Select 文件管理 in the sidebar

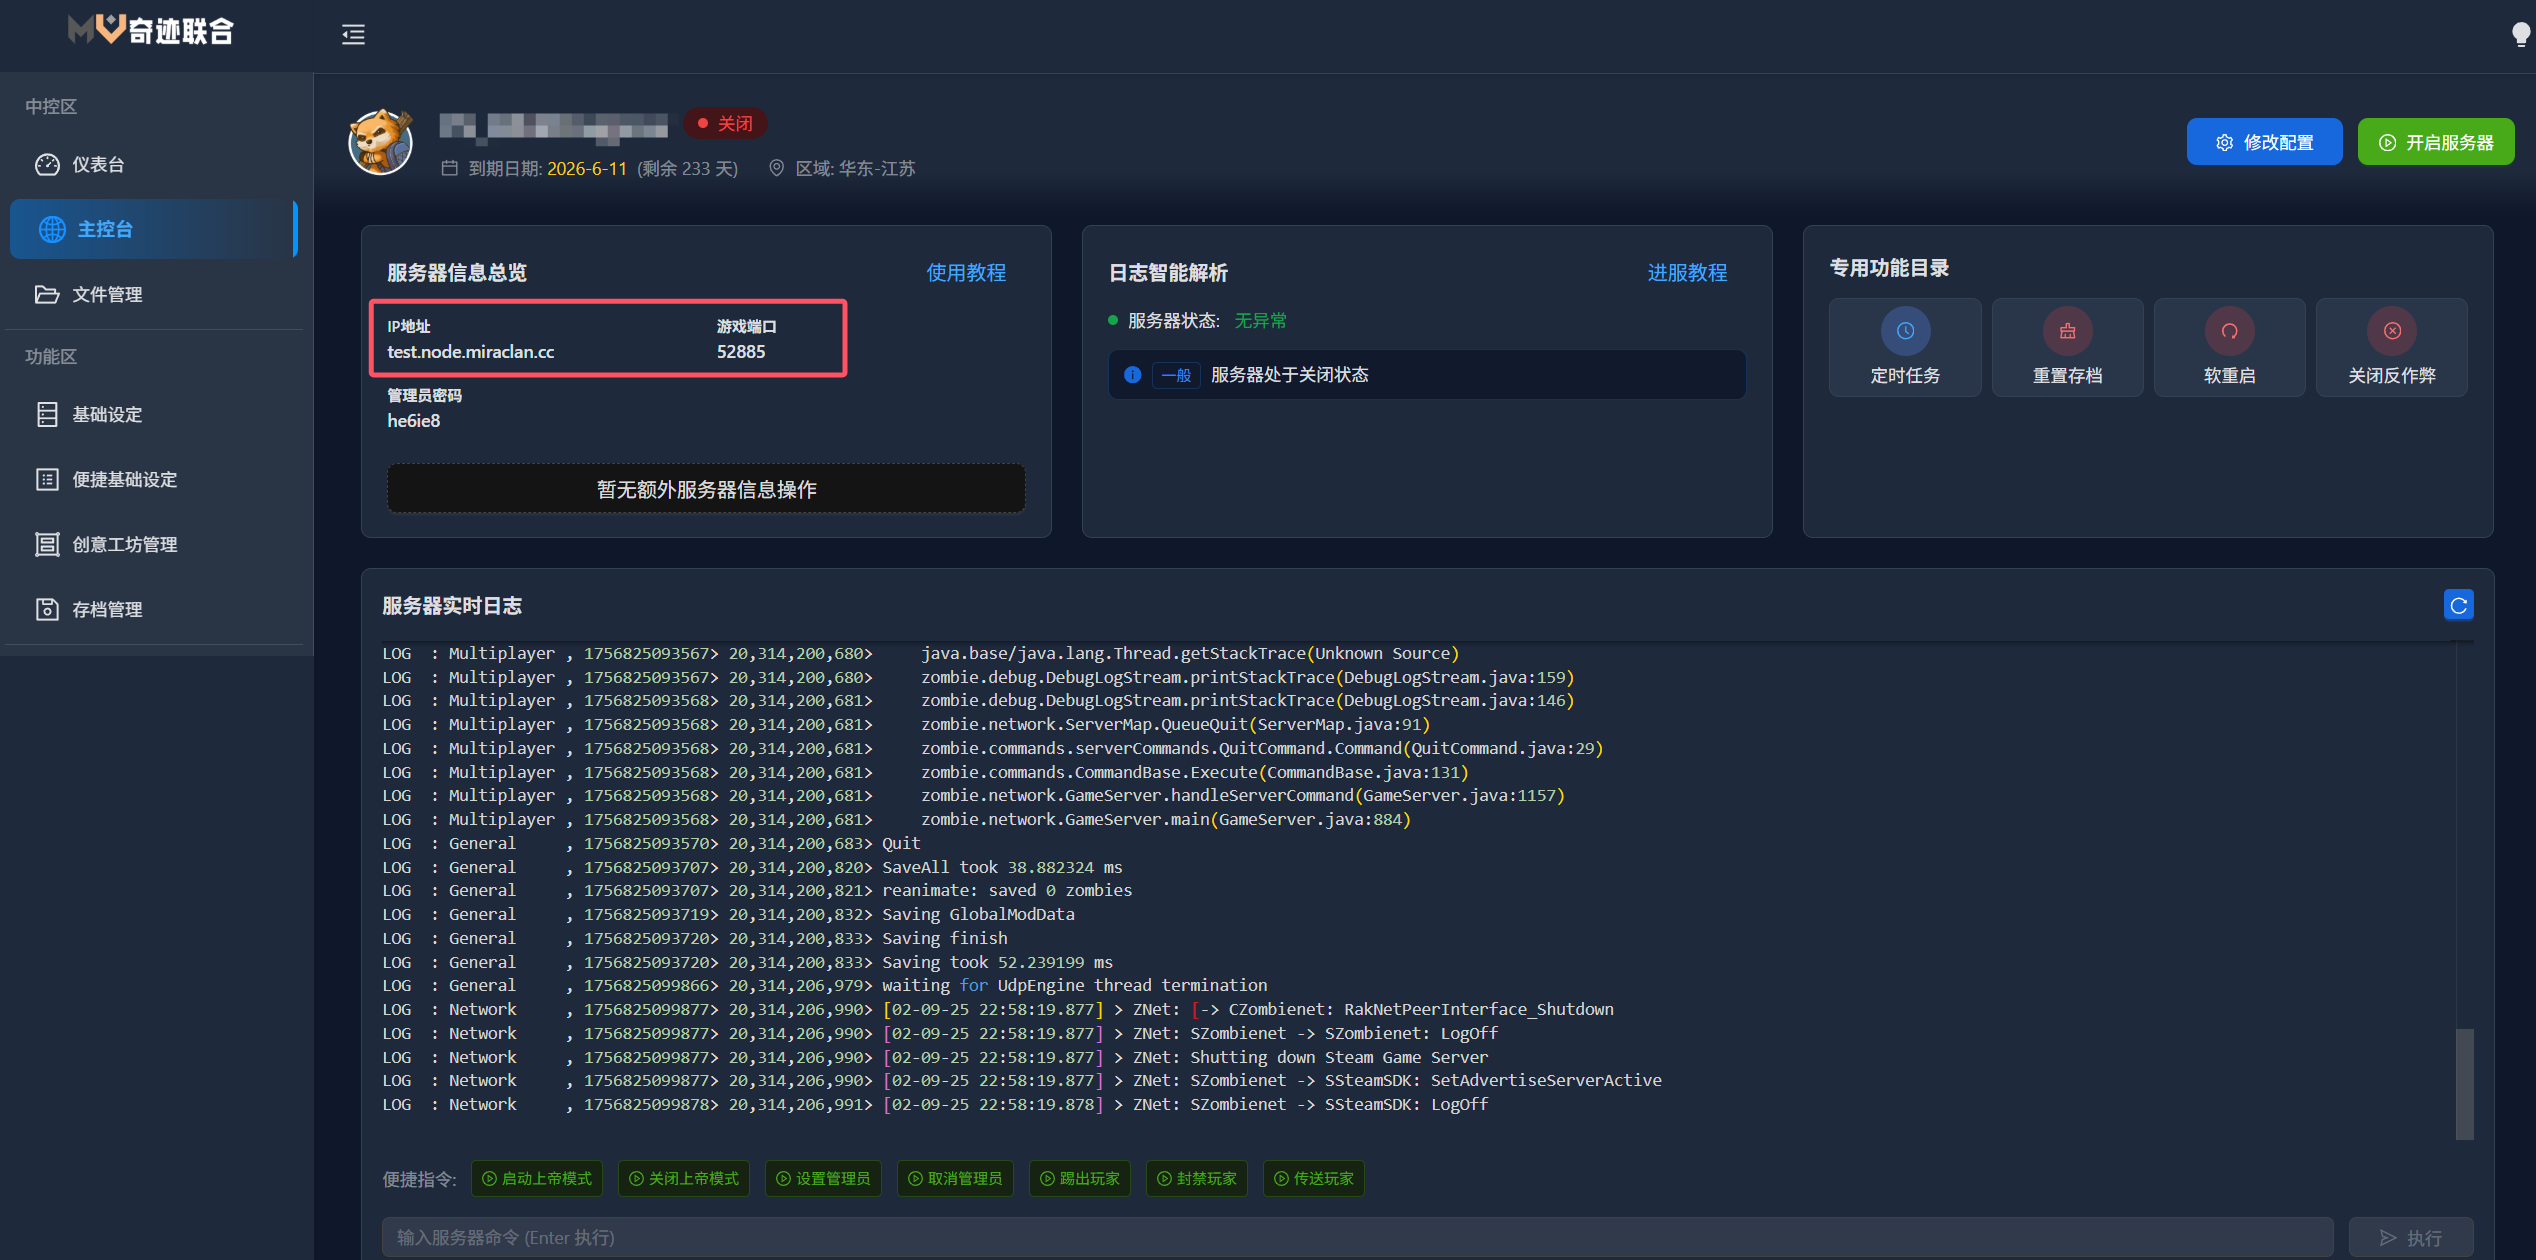tap(107, 294)
